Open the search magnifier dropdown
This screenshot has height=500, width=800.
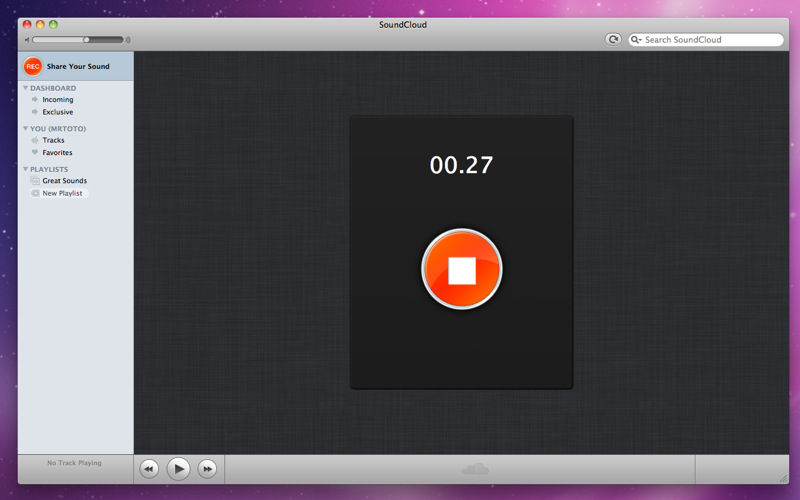pyautogui.click(x=636, y=40)
